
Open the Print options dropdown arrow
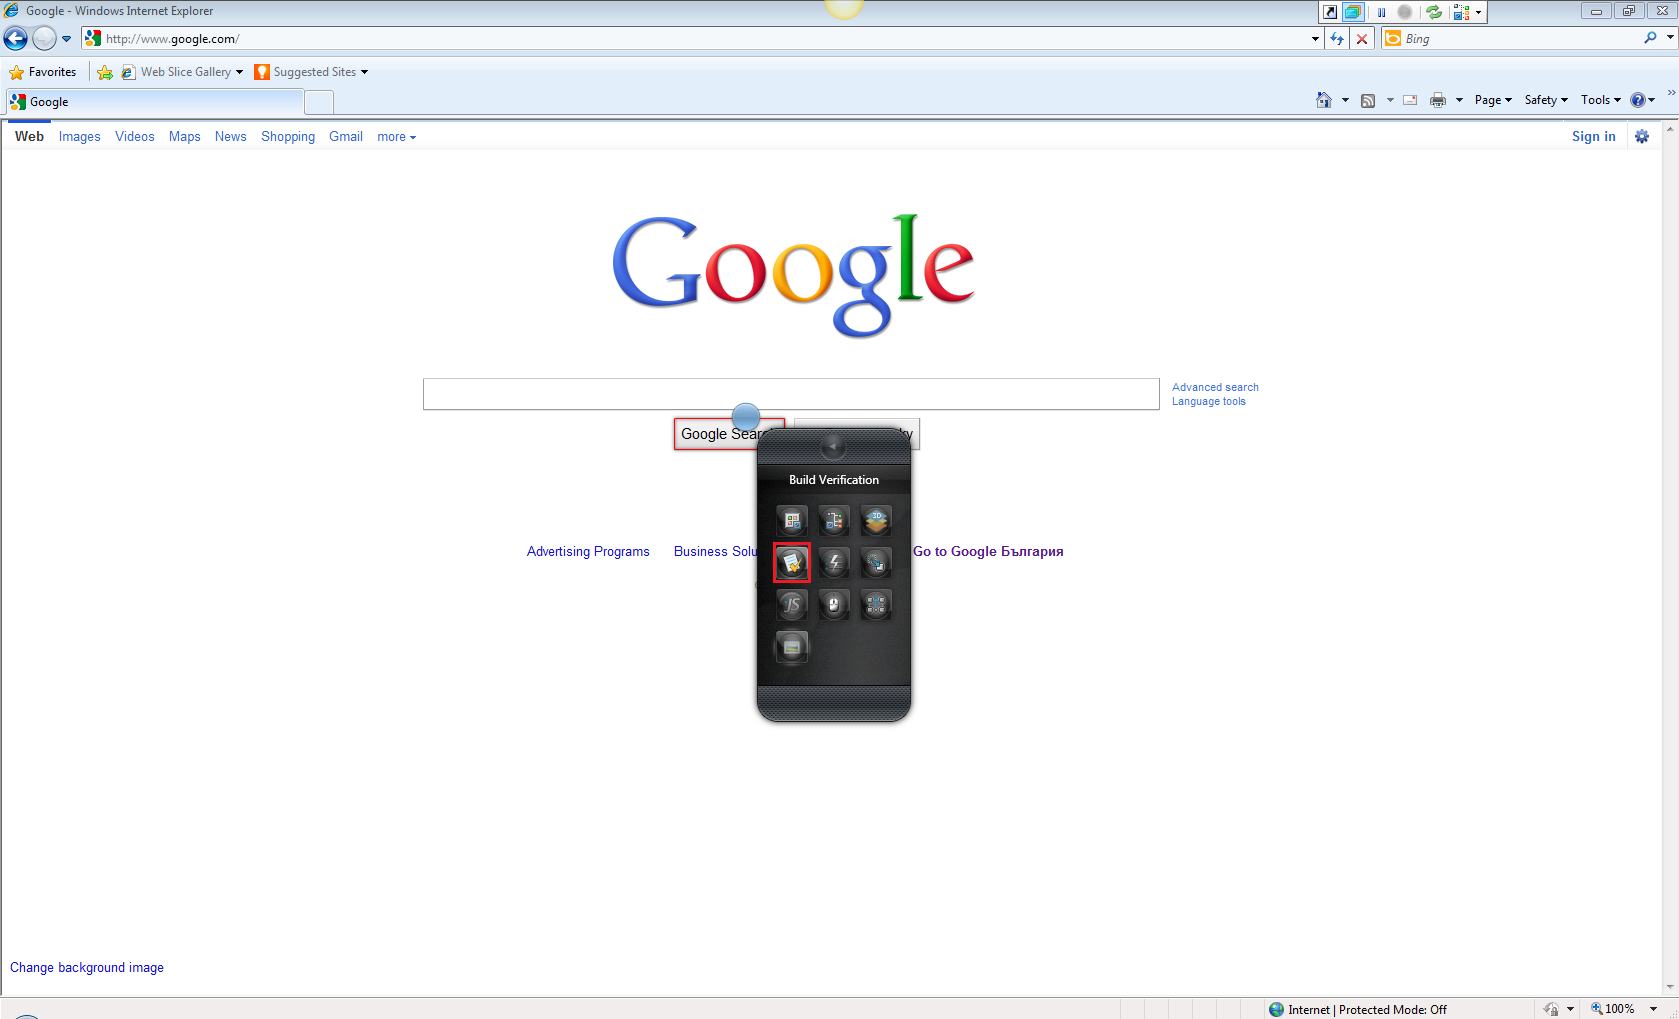pyautogui.click(x=1459, y=100)
